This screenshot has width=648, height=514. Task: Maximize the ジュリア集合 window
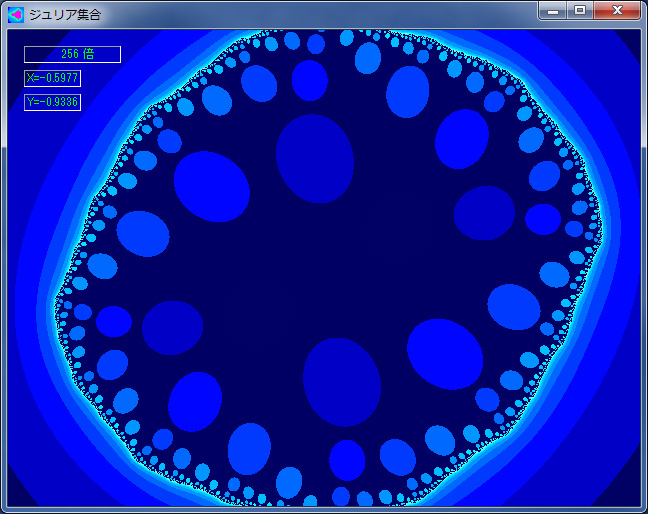(x=580, y=11)
